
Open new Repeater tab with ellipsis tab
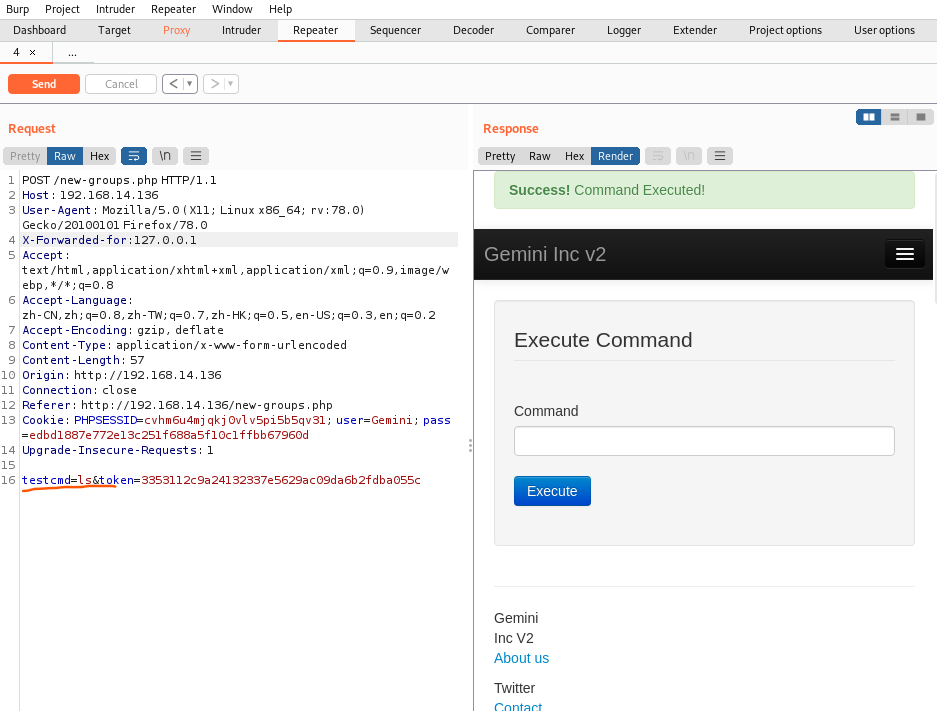(x=72, y=52)
